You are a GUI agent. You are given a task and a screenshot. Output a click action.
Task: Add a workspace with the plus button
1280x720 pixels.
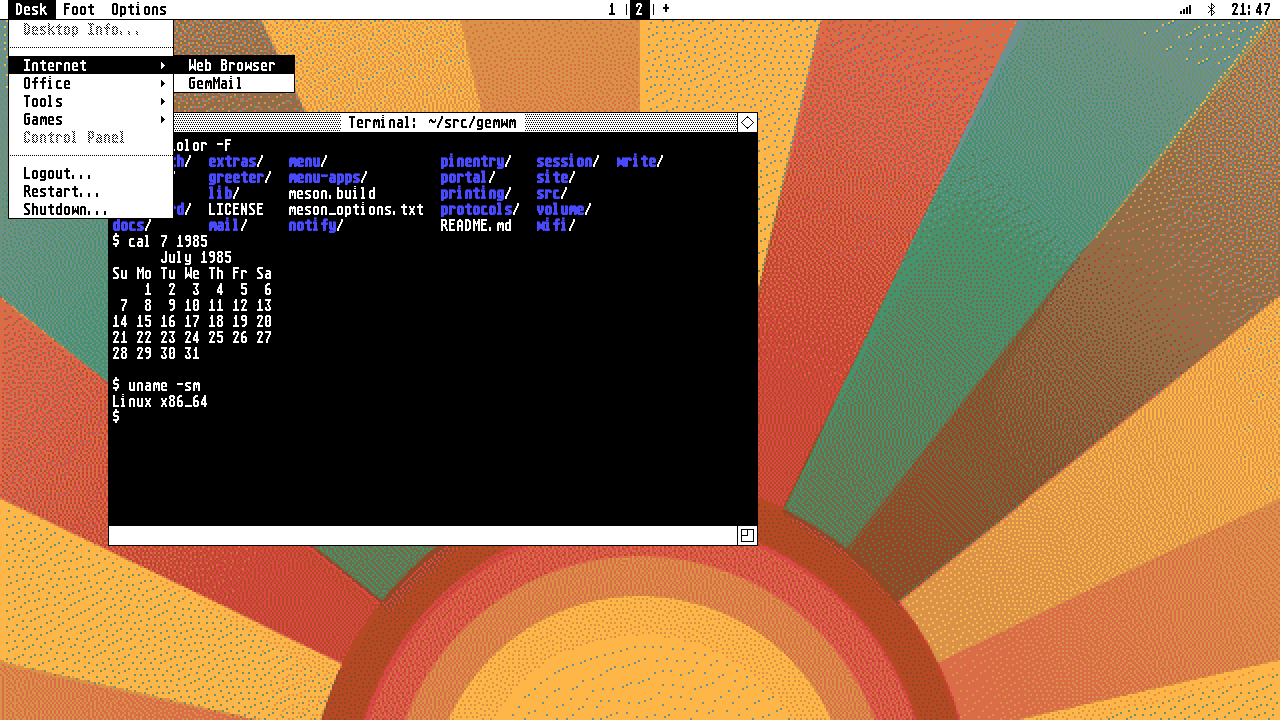click(x=666, y=9)
